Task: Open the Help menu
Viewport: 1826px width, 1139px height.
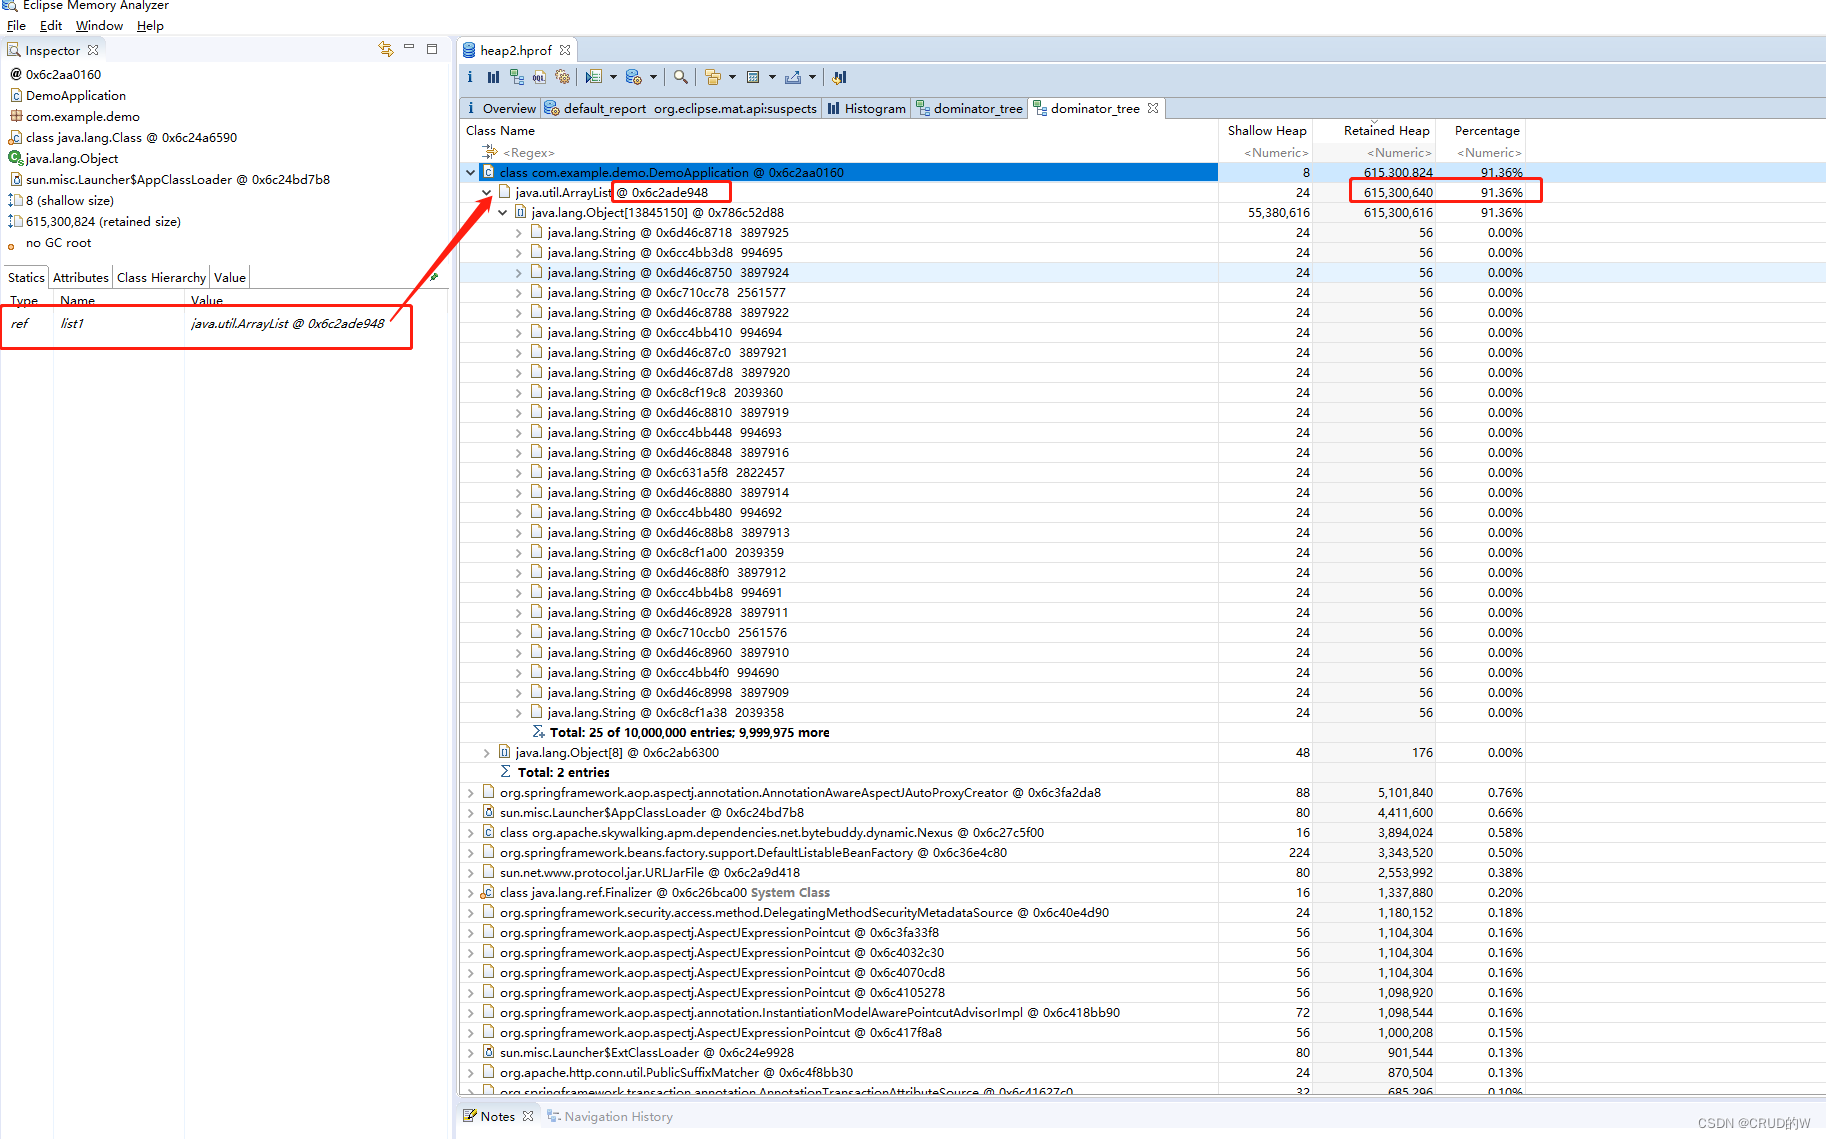Action: 150,26
